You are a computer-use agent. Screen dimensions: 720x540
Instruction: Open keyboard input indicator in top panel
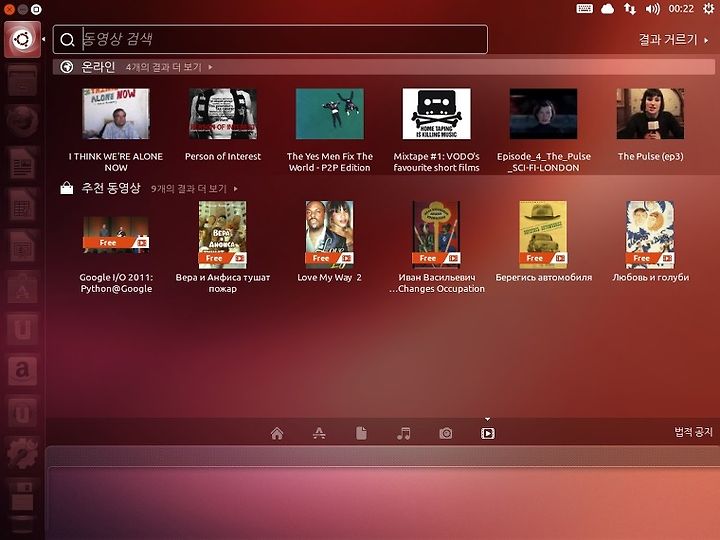coord(584,9)
